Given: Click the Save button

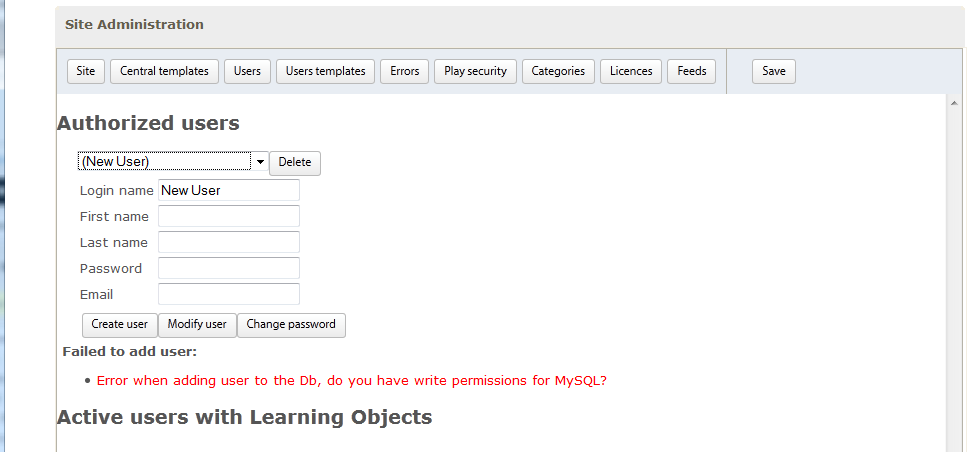Looking at the screenshot, I should pyautogui.click(x=774, y=71).
